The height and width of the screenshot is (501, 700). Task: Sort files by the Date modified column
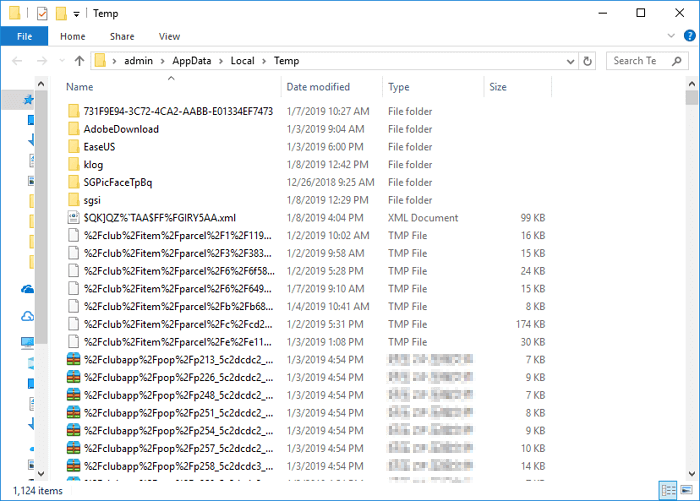(318, 87)
